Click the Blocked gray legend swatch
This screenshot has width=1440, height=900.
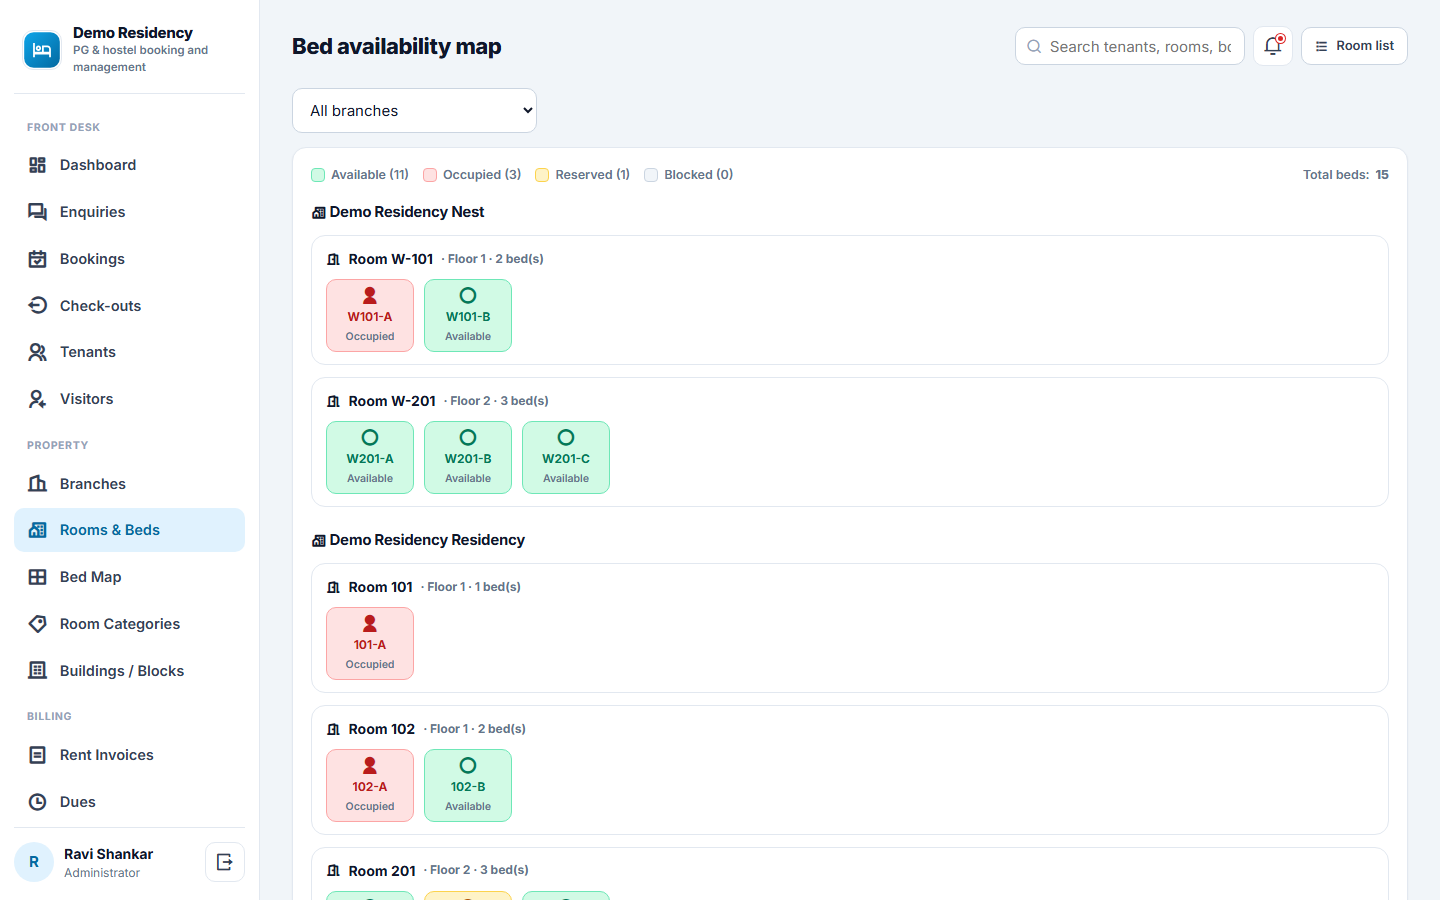[651, 175]
